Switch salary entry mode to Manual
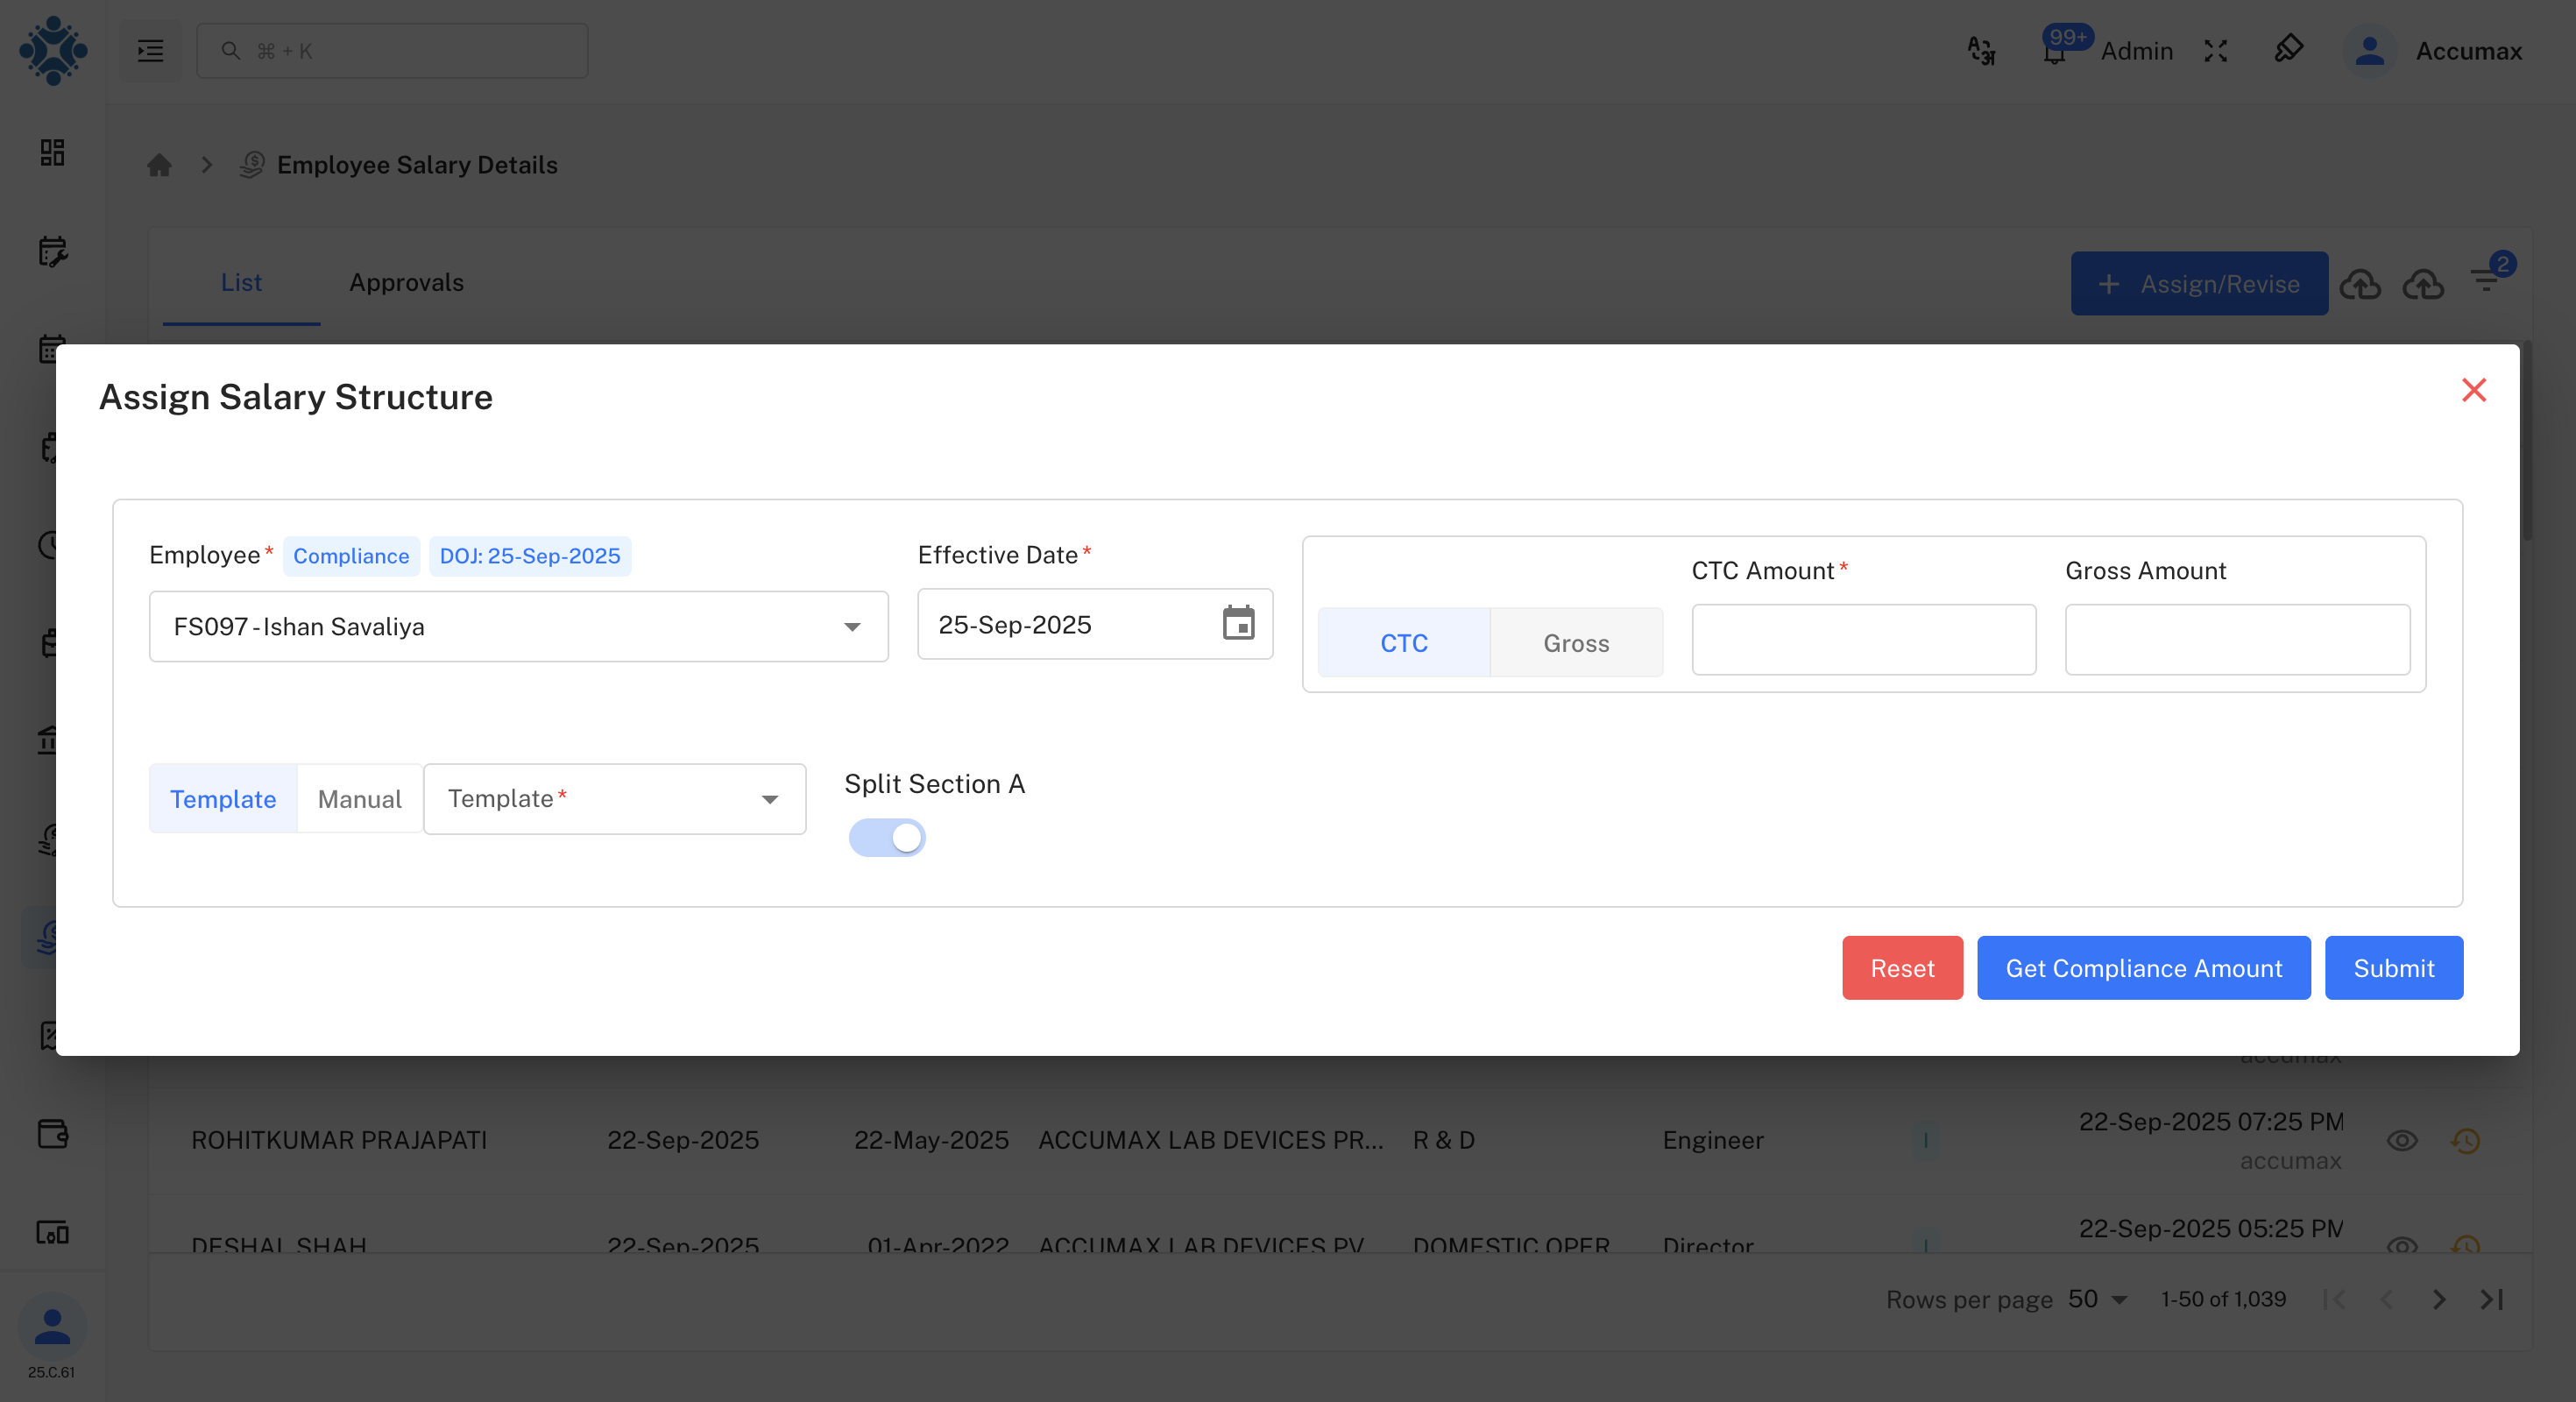The width and height of the screenshot is (2576, 1402). coord(358,798)
